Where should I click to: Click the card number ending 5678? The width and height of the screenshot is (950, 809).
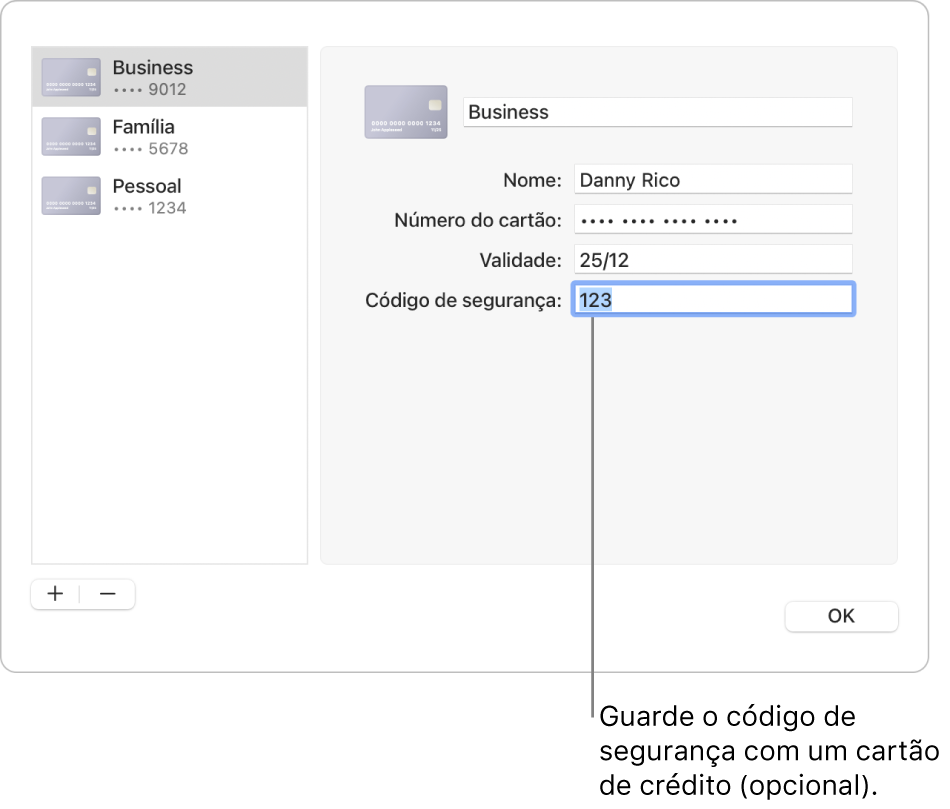150,149
